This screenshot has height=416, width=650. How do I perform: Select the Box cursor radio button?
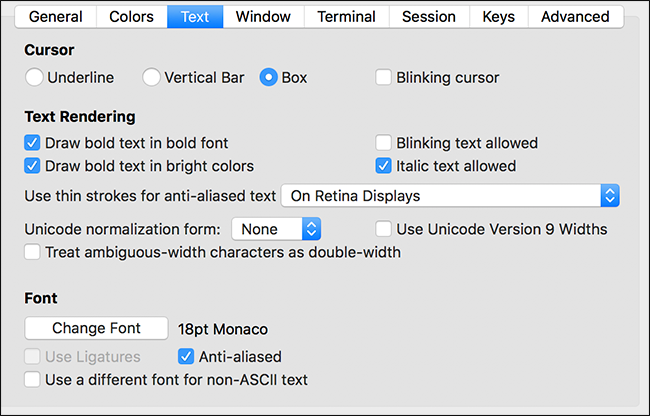click(268, 77)
